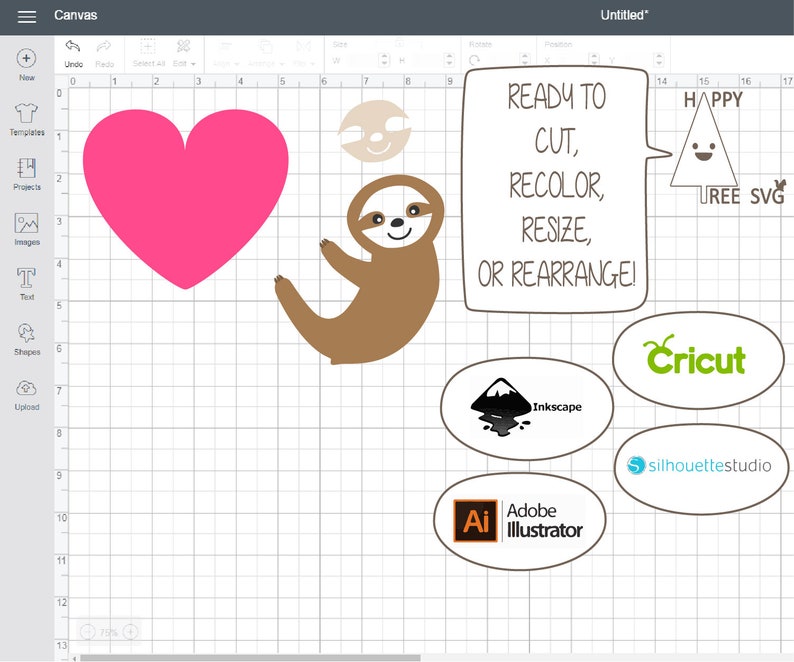Image resolution: width=794 pixels, height=662 pixels.
Task: Click the Position X stepper
Action: [x=594, y=60]
